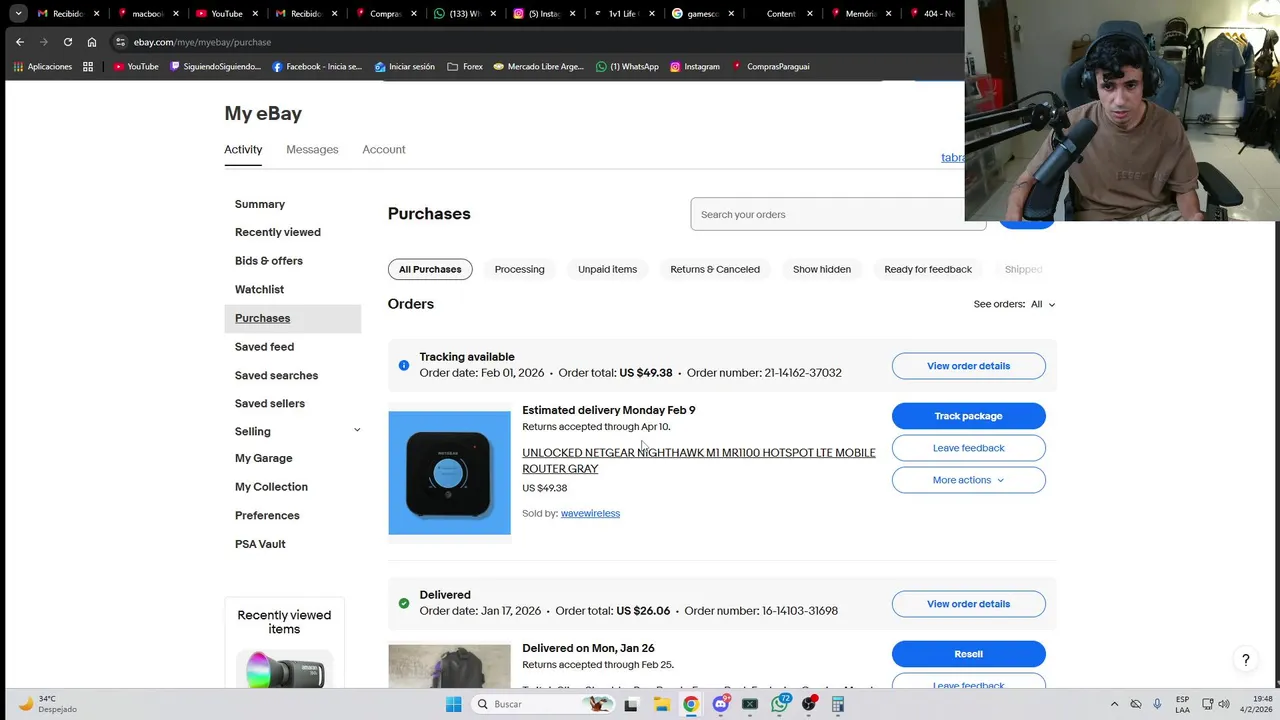Select the Ready for feedback filter chip
1280x720 pixels.
[928, 269]
